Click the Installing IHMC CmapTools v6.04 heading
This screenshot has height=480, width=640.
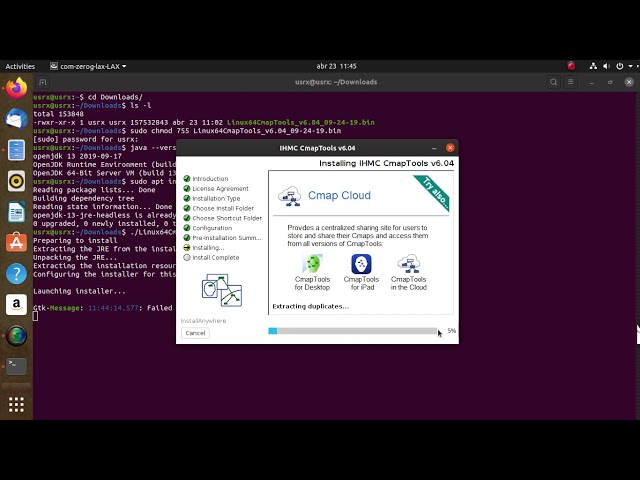tap(386, 163)
